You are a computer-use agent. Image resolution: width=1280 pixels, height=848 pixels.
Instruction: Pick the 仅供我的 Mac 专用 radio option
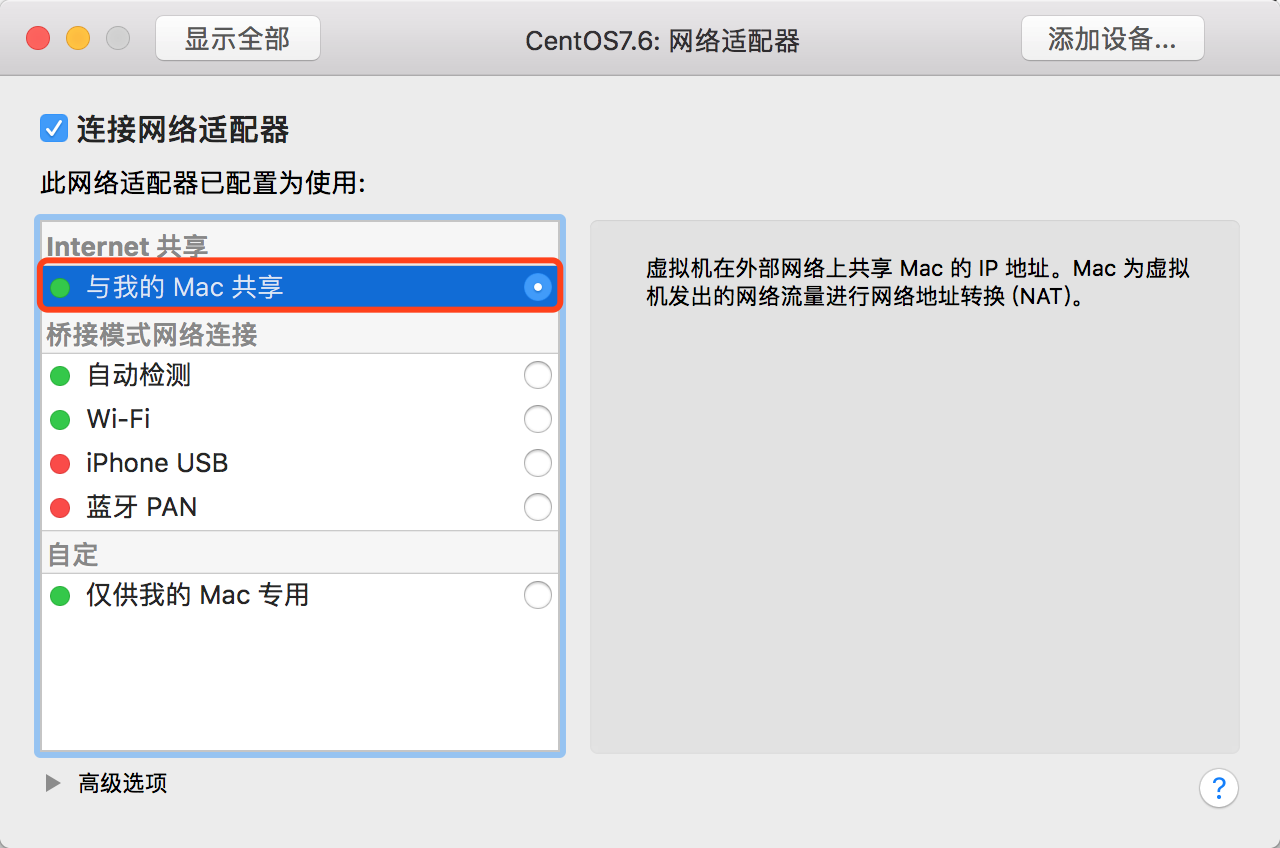point(538,596)
